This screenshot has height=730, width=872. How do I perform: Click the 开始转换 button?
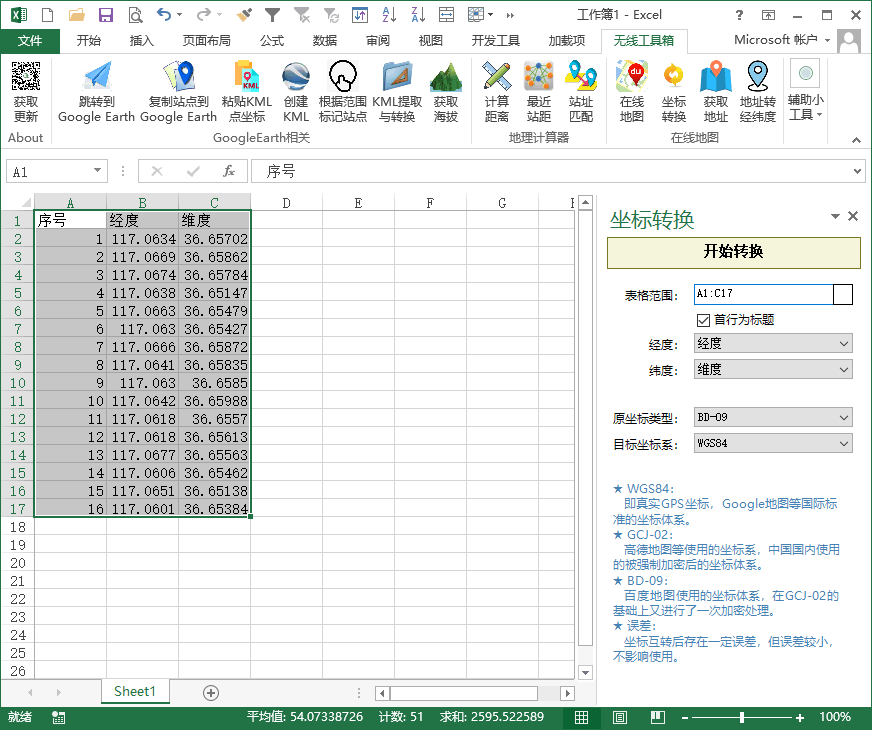pyautogui.click(x=734, y=252)
